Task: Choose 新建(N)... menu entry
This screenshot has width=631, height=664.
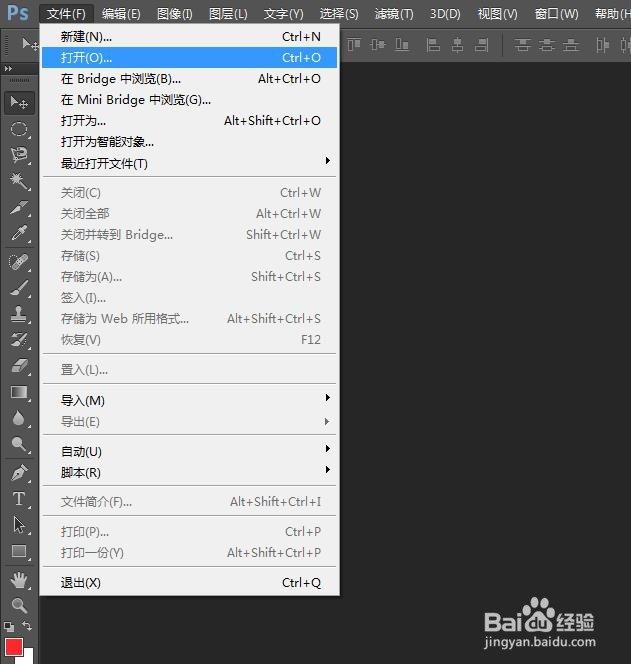Action: (190, 37)
